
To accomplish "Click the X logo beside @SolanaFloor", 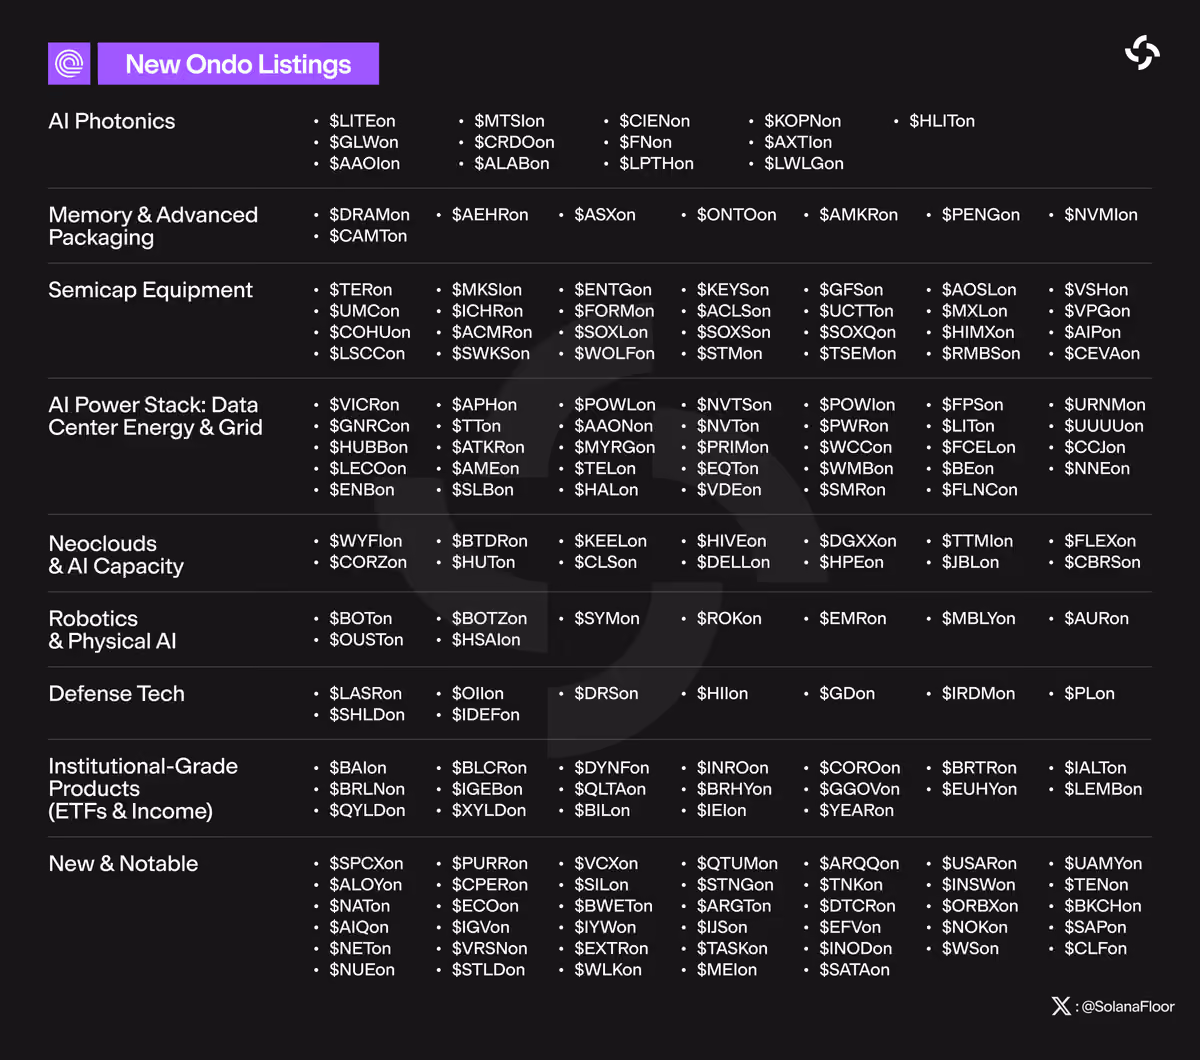I will [x=1061, y=1006].
